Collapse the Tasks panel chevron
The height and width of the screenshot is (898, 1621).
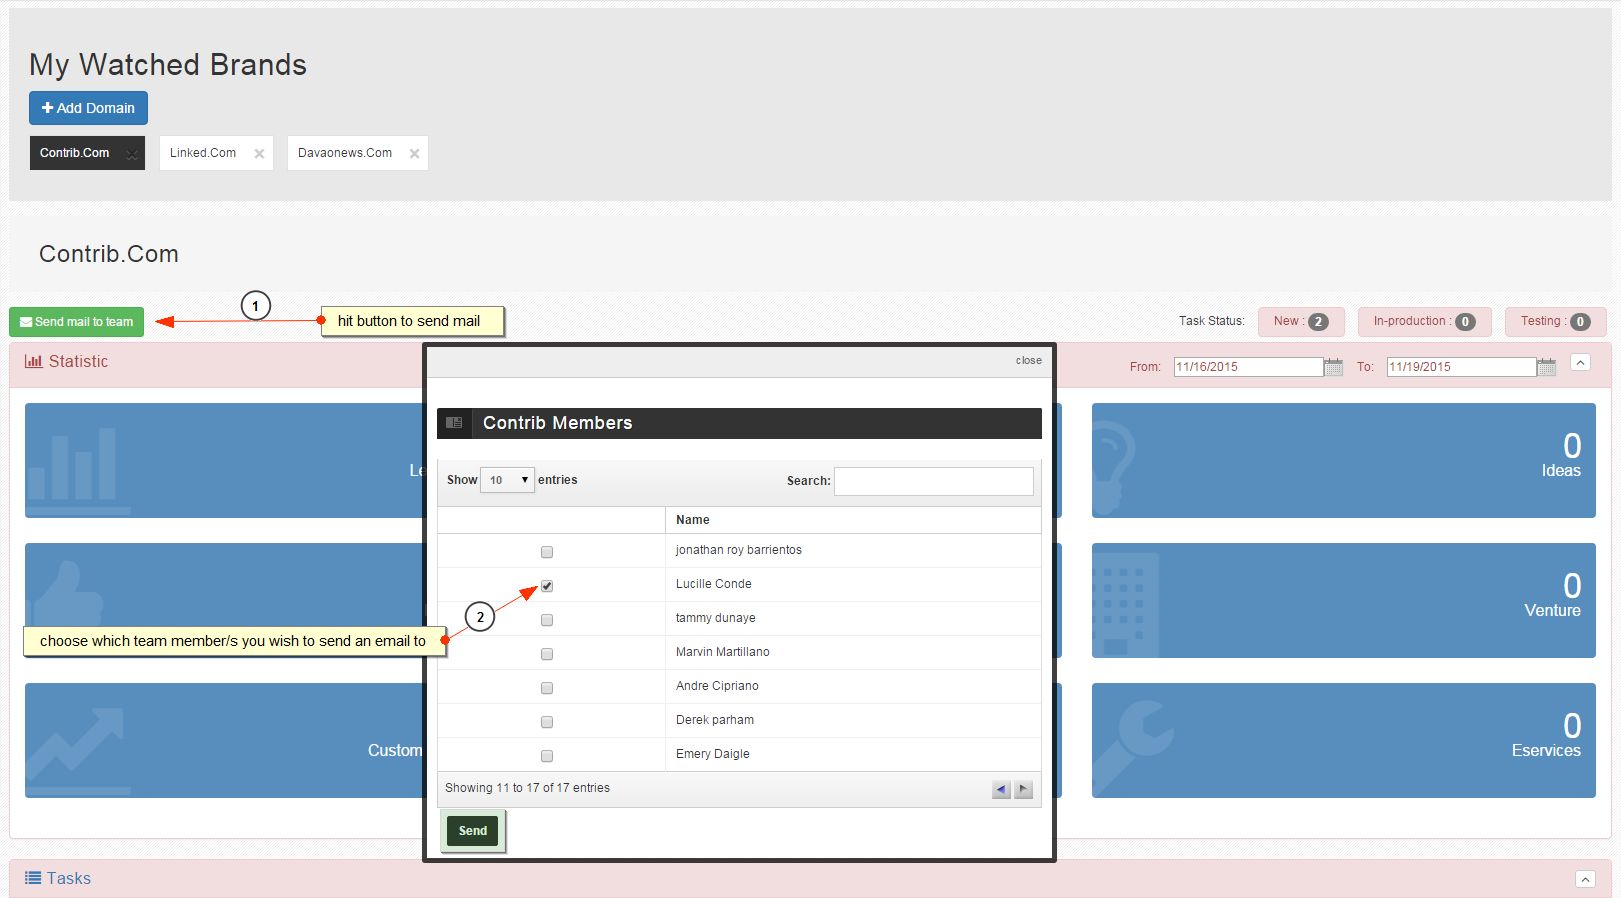1585,879
